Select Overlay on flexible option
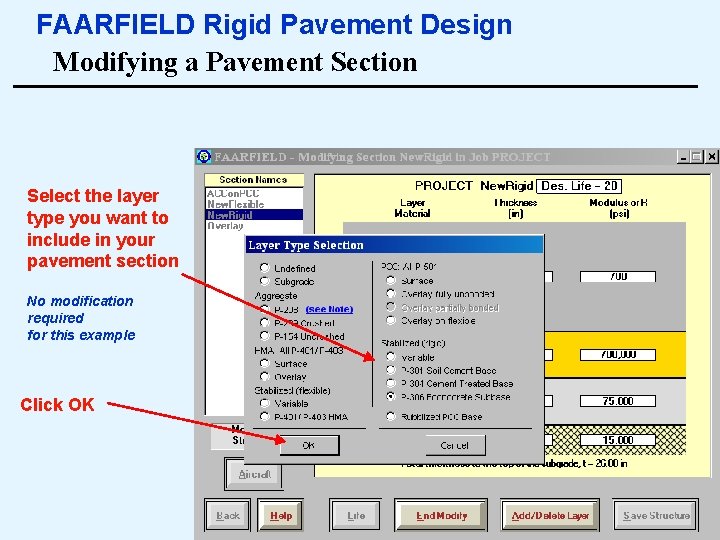This screenshot has width=720, height=540. pyautogui.click(x=391, y=321)
